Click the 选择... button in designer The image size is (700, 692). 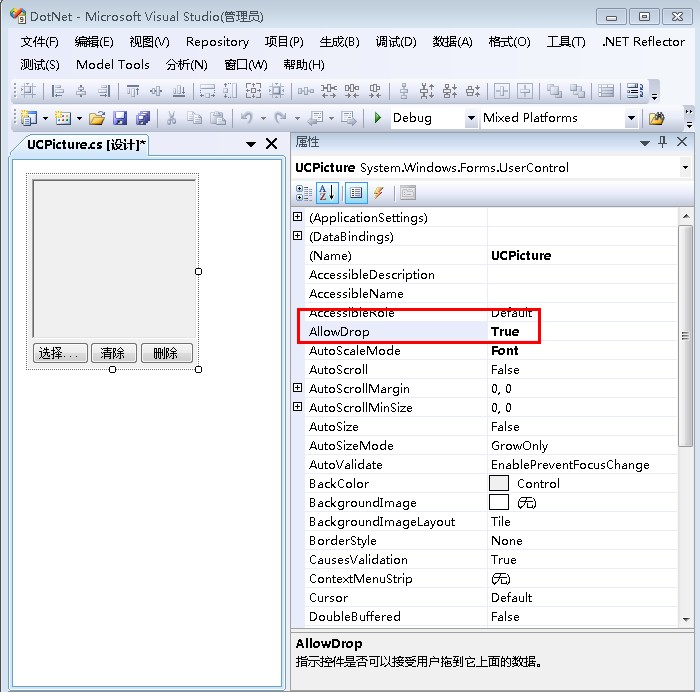(x=60, y=353)
